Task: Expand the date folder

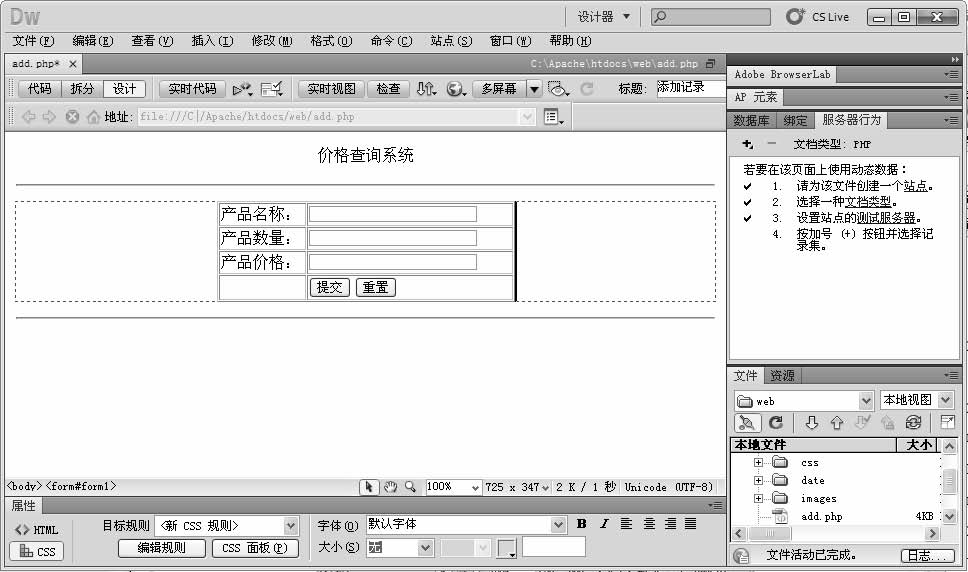Action: (758, 480)
